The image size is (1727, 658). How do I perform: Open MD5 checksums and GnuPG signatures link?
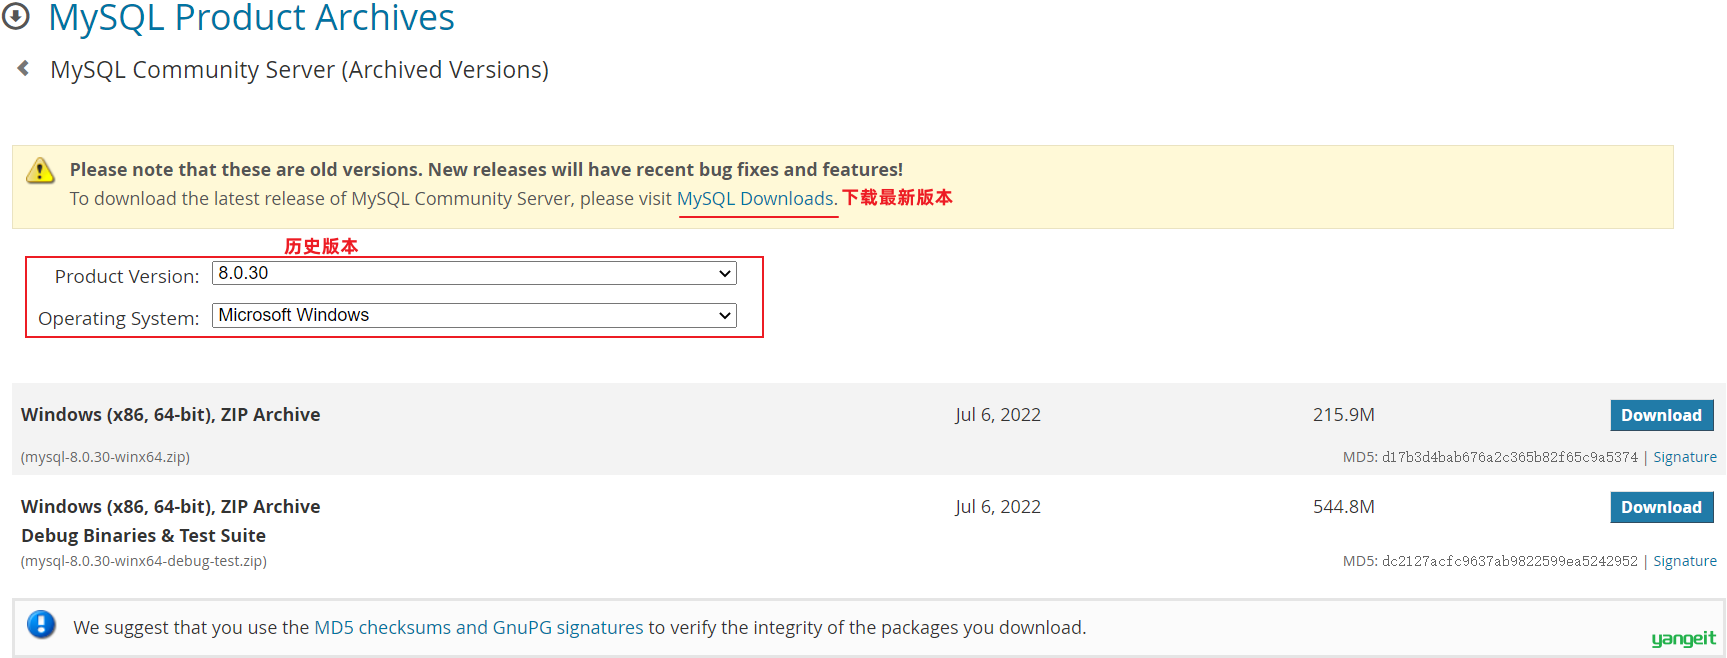[x=479, y=627]
